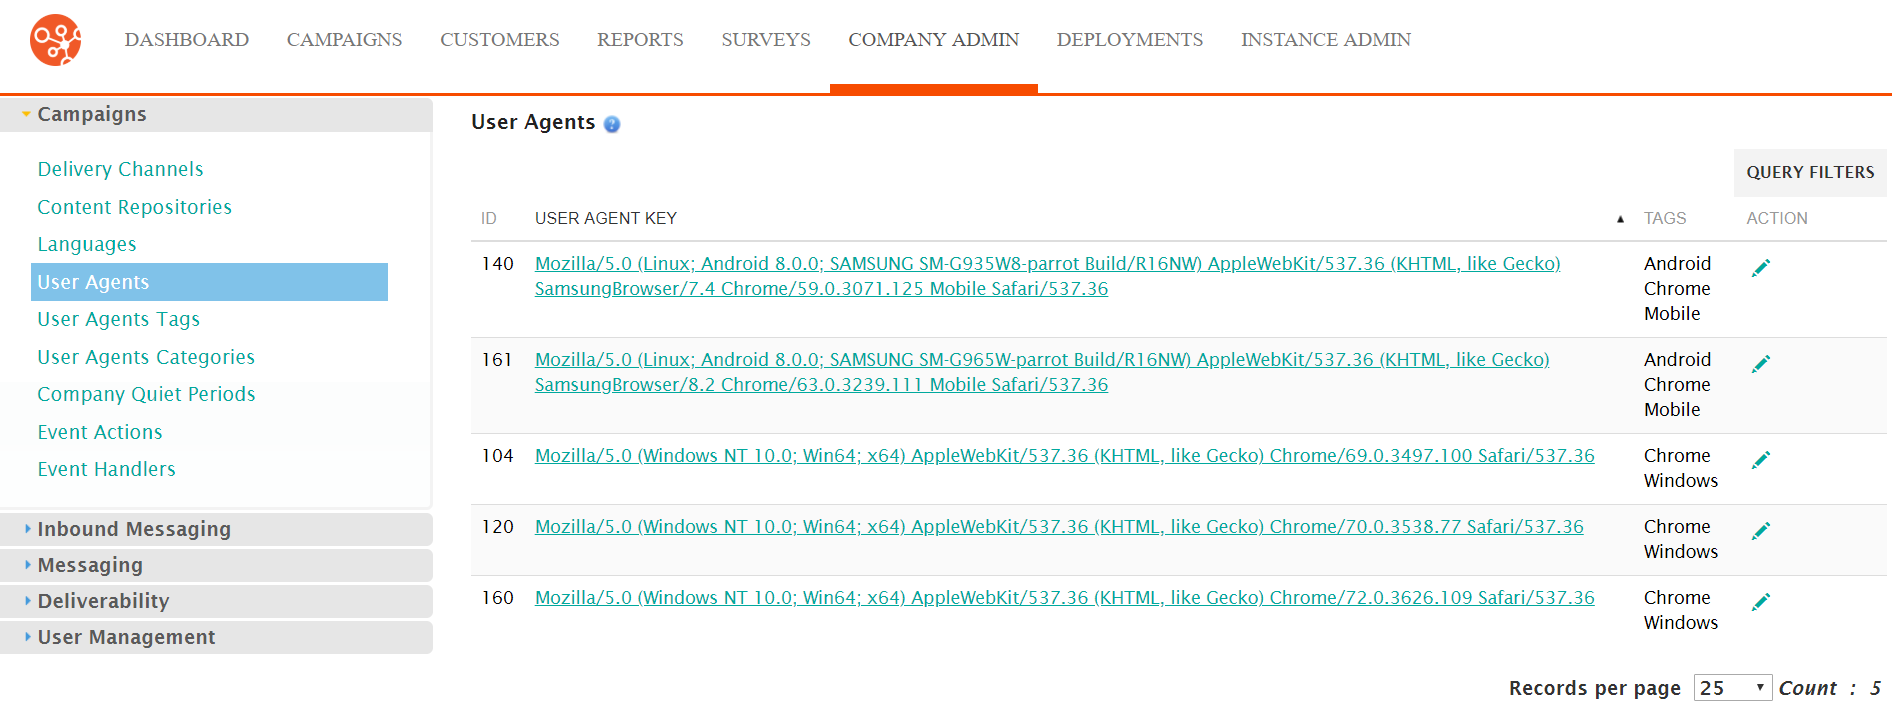Viewport: 1892px width, 712px height.
Task: Edit user agent 104 with pencil icon
Action: pos(1761,460)
